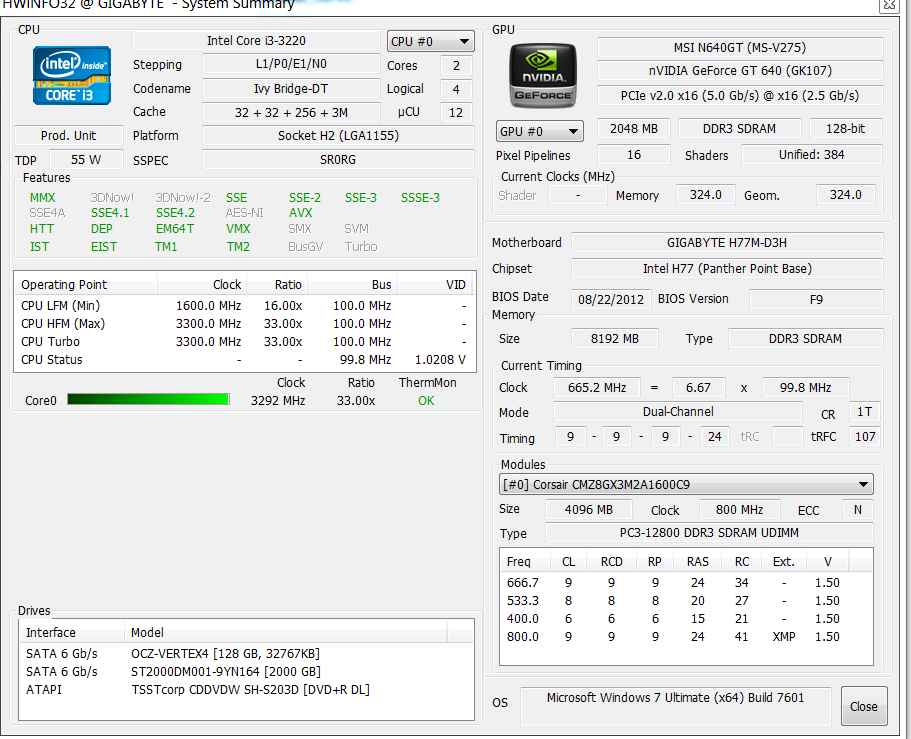Close the window via title bar X
The height and width of the screenshot is (739, 911).
click(x=890, y=5)
